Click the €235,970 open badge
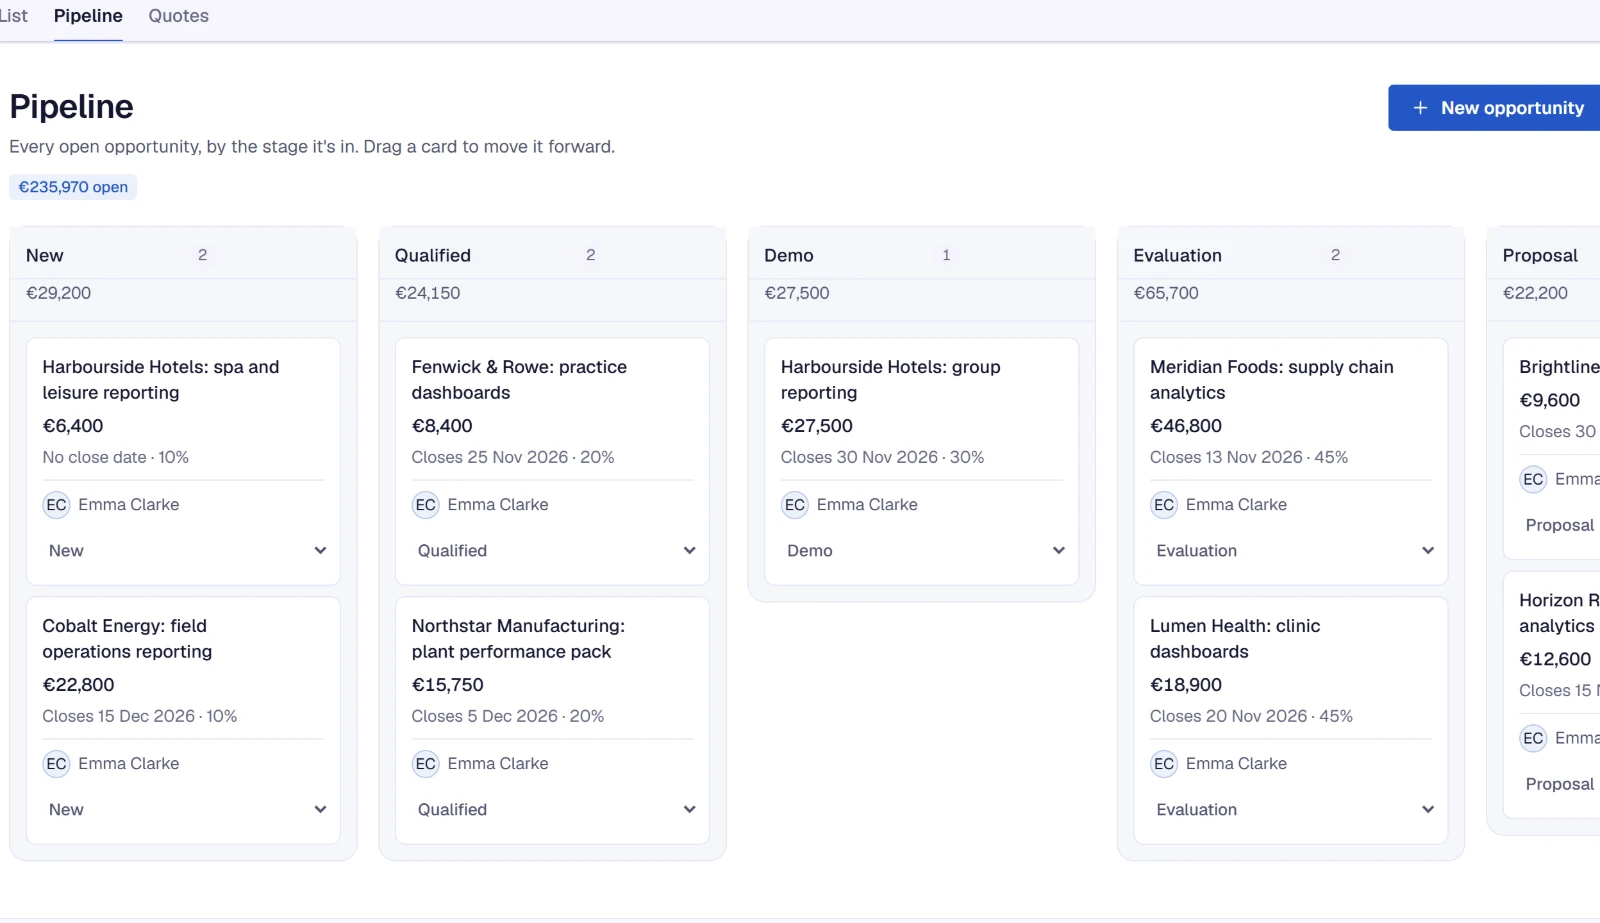The height and width of the screenshot is (923, 1600). pos(73,187)
